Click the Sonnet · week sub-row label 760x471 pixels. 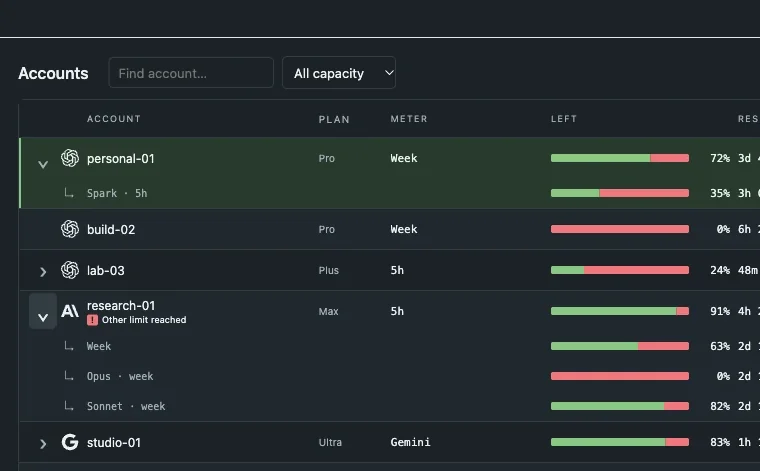126,406
